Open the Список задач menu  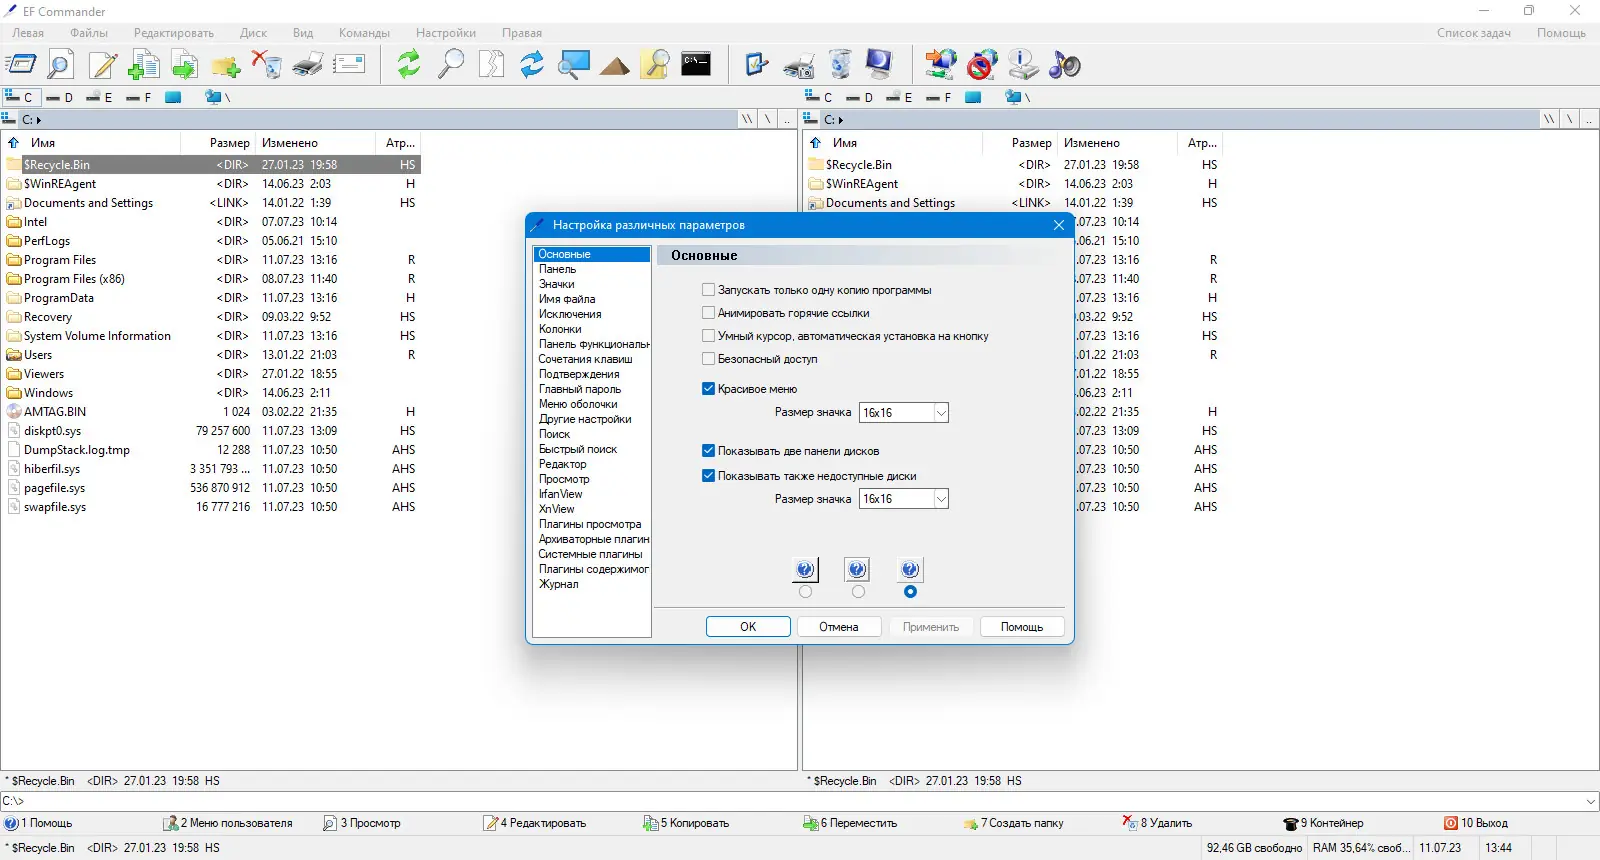point(1474,33)
